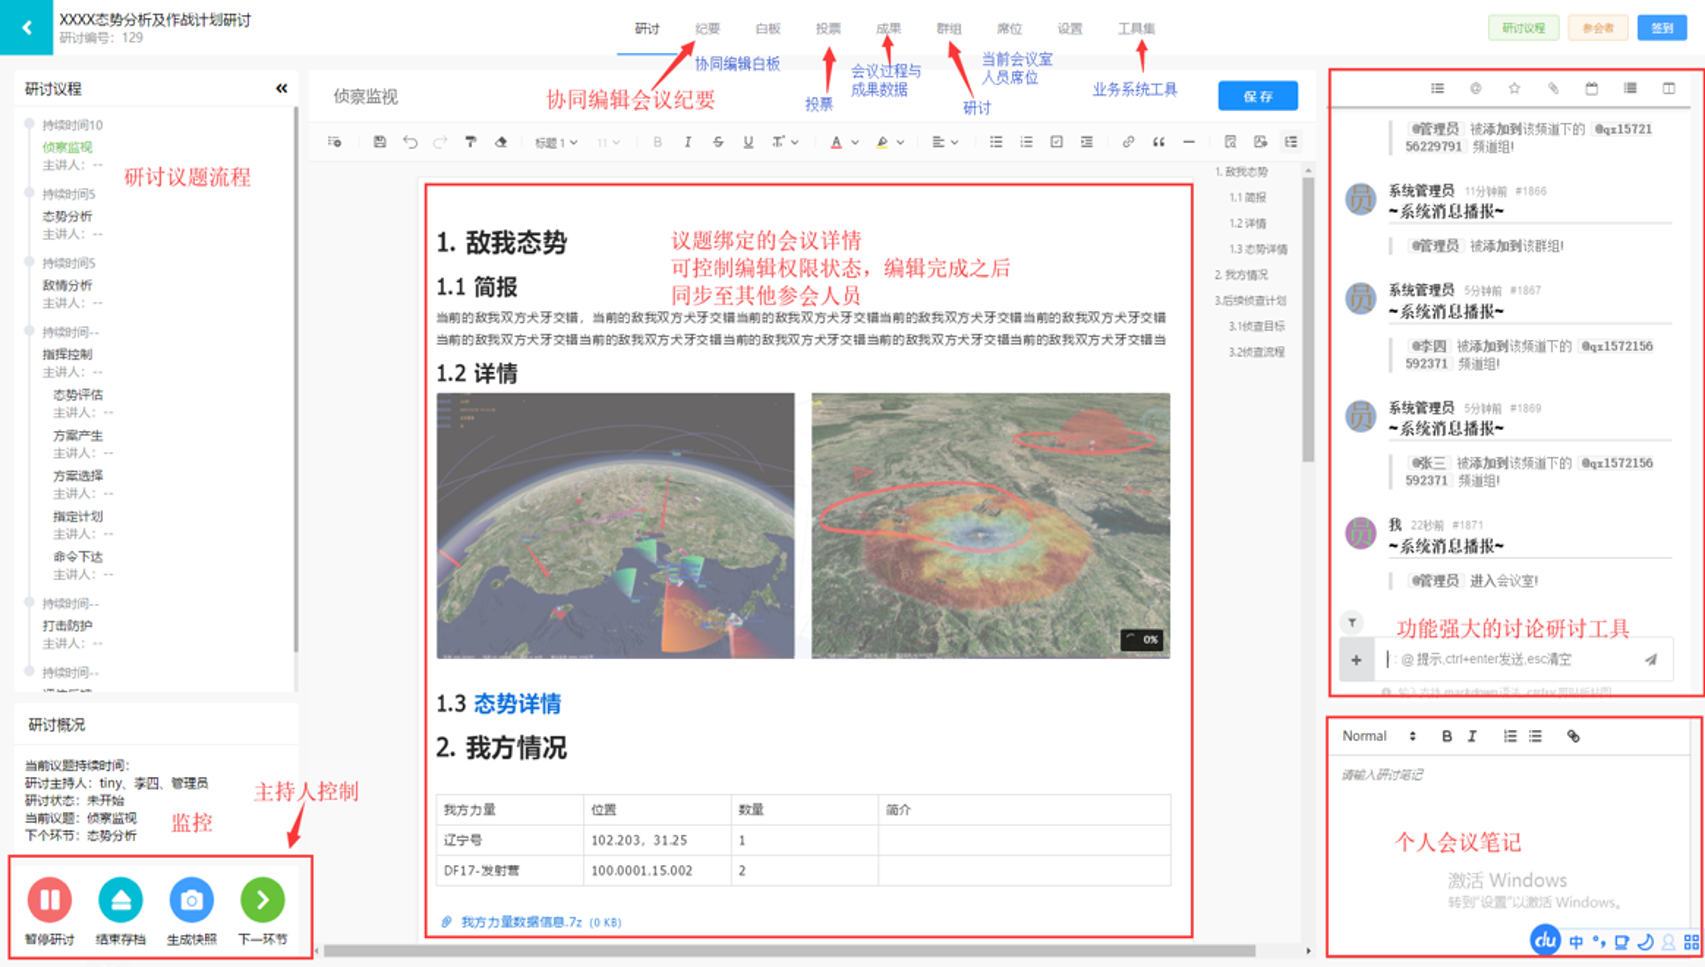Image resolution: width=1705 pixels, height=967 pixels.
Task: Open the Normal style dropdown in notes
Action: [1379, 737]
